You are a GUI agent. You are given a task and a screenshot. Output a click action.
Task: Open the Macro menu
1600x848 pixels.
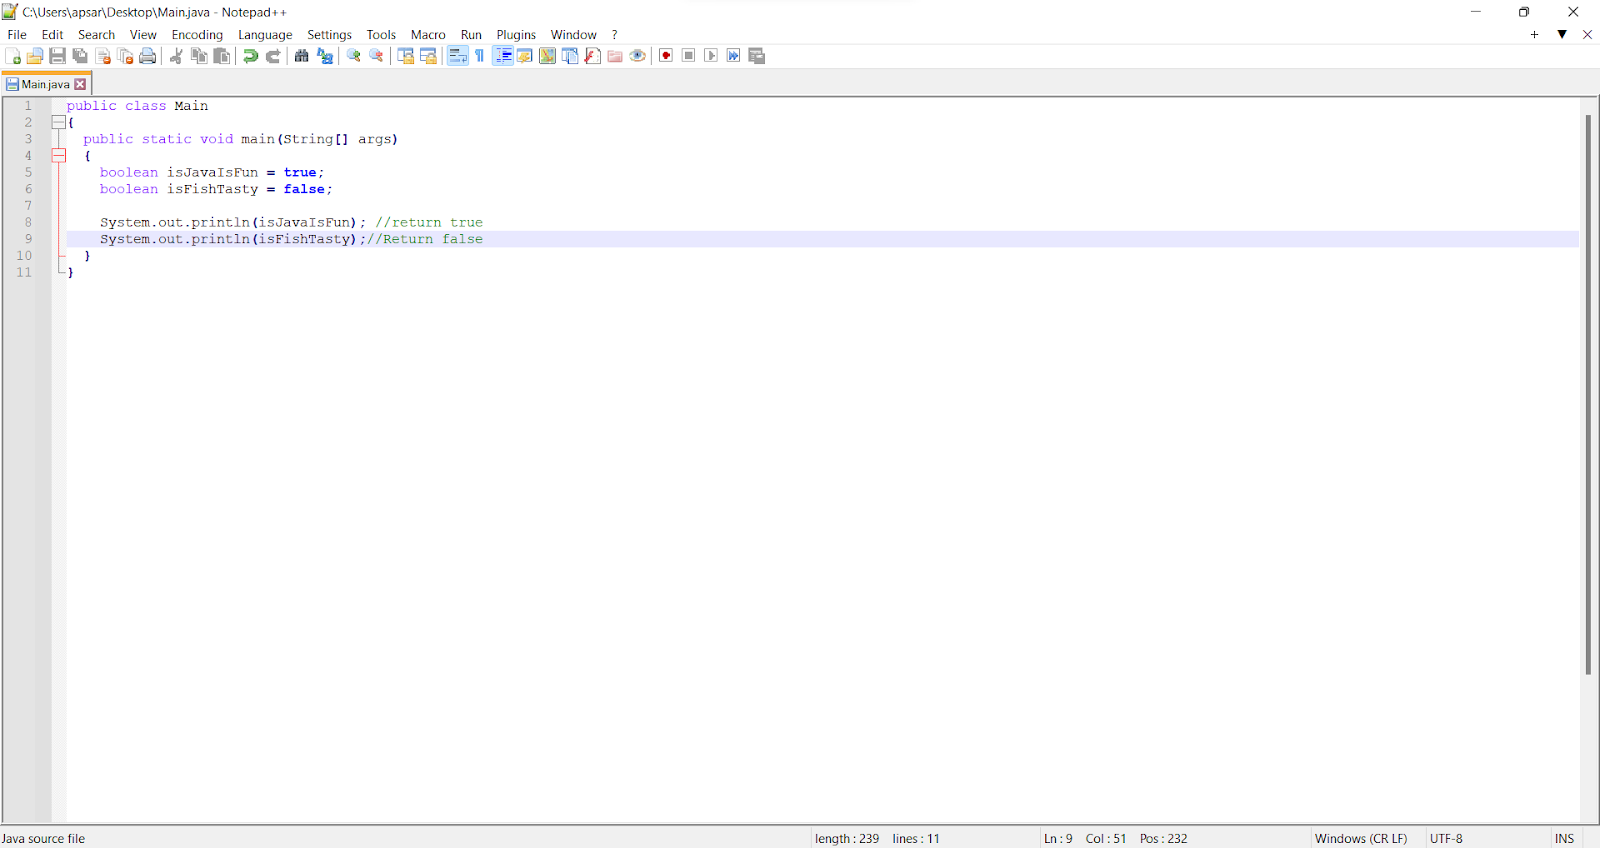(x=428, y=35)
